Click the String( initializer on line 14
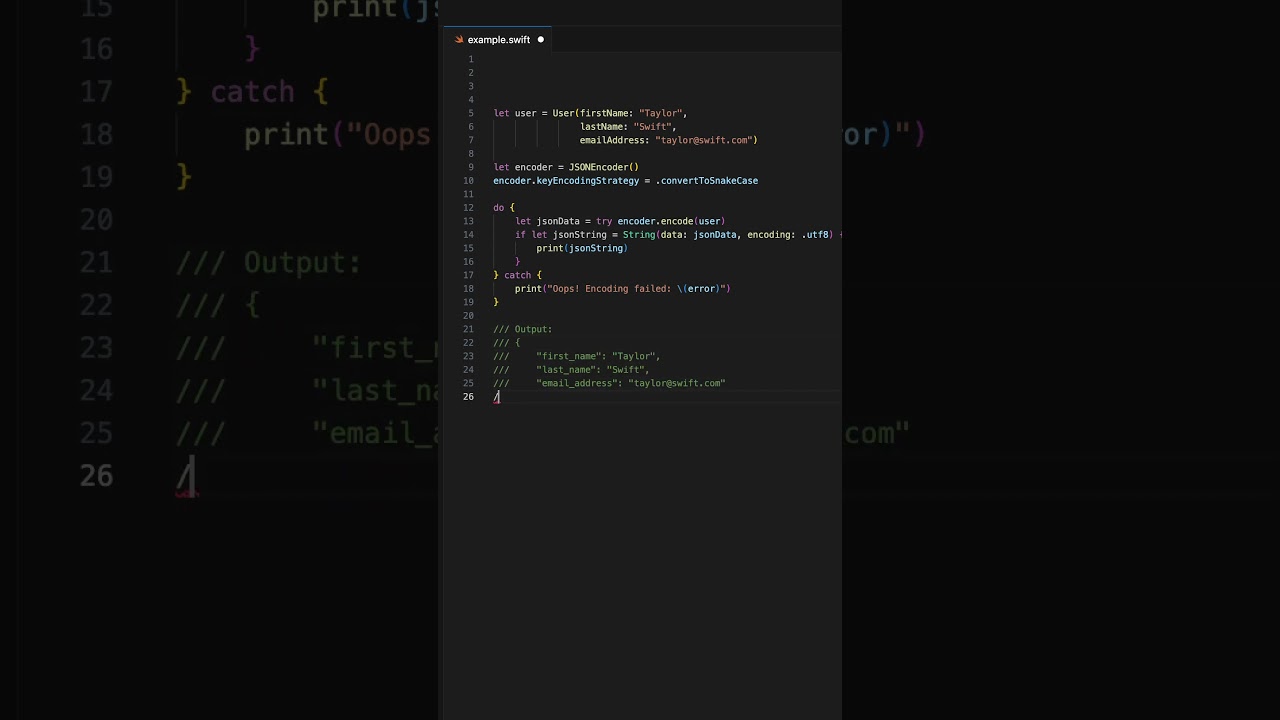 tap(641, 235)
